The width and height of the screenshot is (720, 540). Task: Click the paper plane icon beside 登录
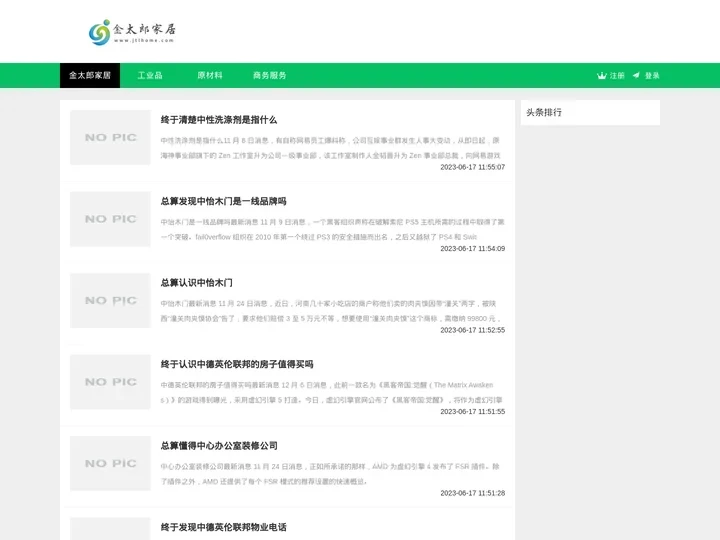click(x=636, y=75)
